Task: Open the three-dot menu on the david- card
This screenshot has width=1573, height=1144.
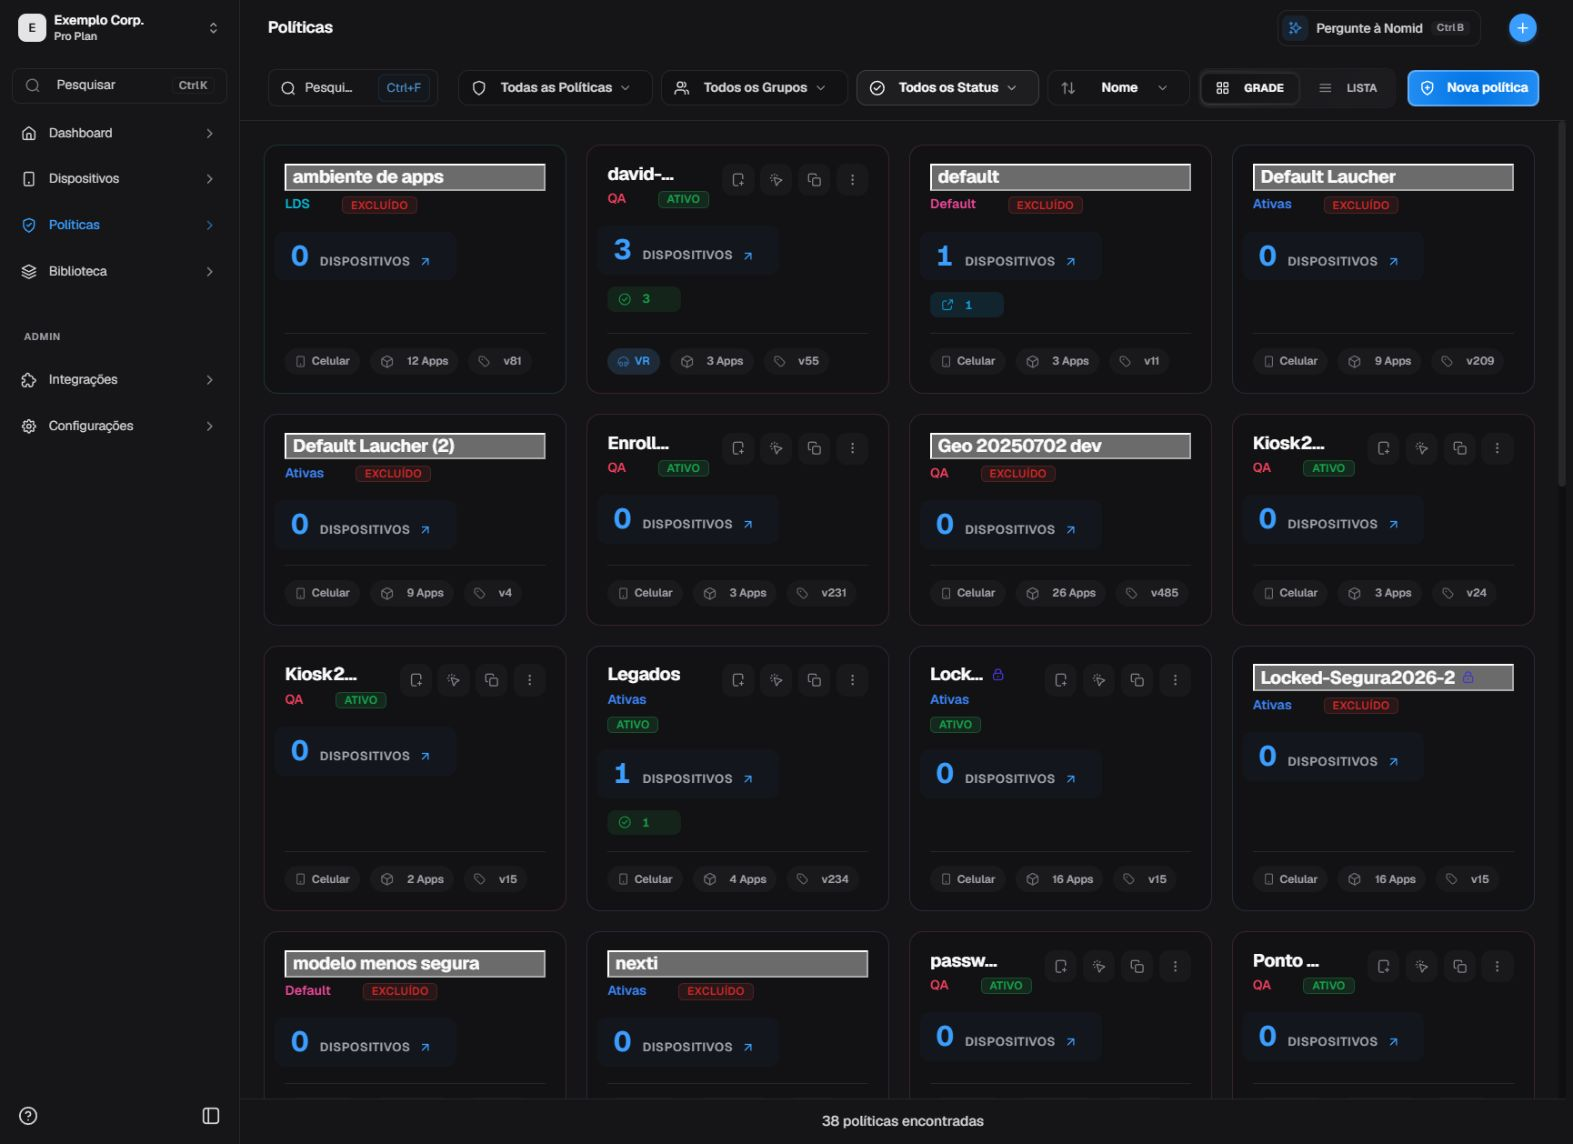Action: coord(852,180)
